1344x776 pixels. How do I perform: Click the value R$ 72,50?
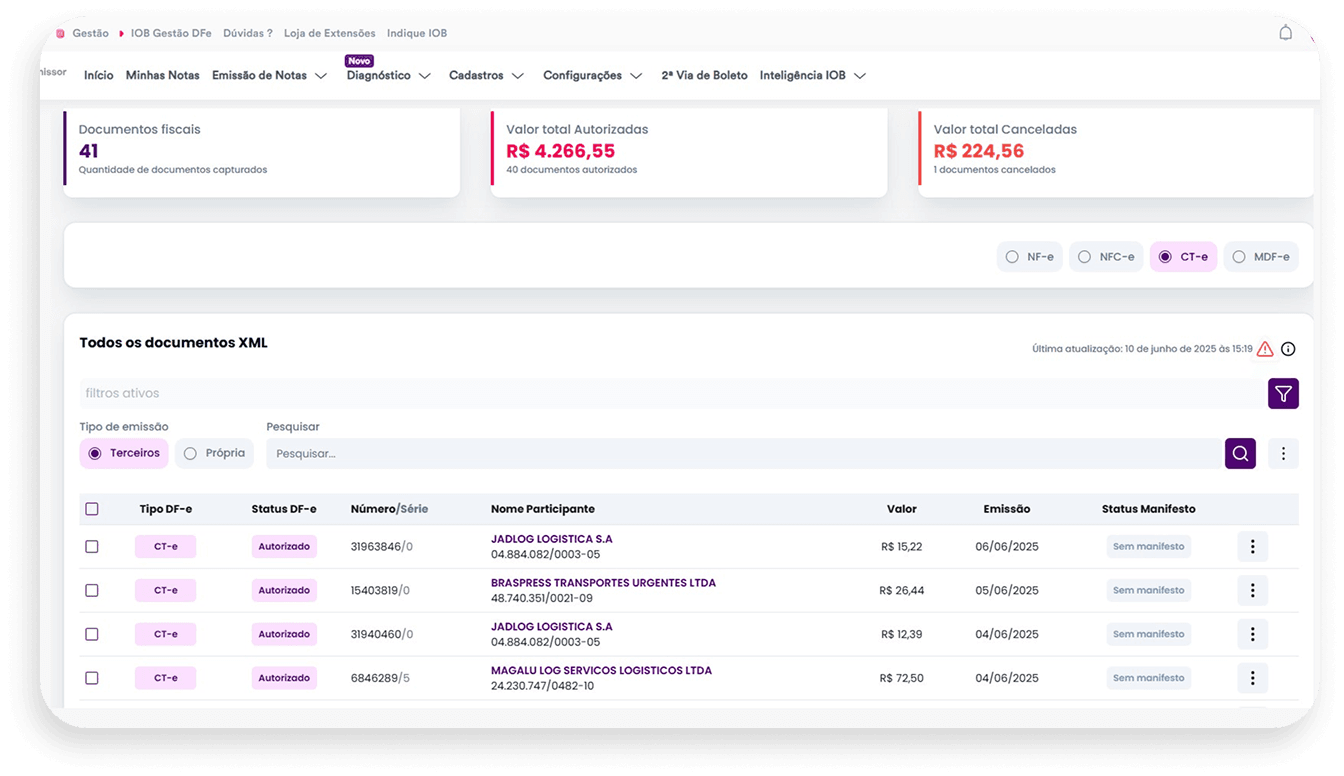(x=902, y=679)
